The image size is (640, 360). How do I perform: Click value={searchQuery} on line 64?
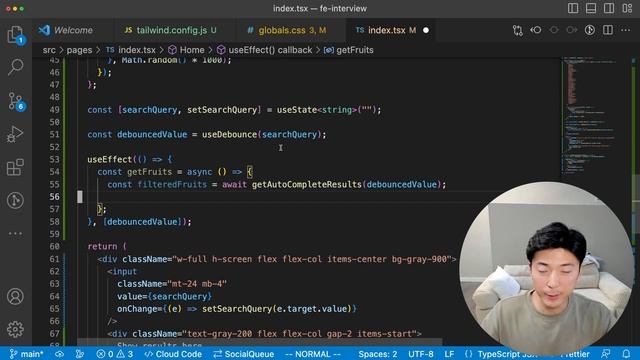pyautogui.click(x=164, y=296)
